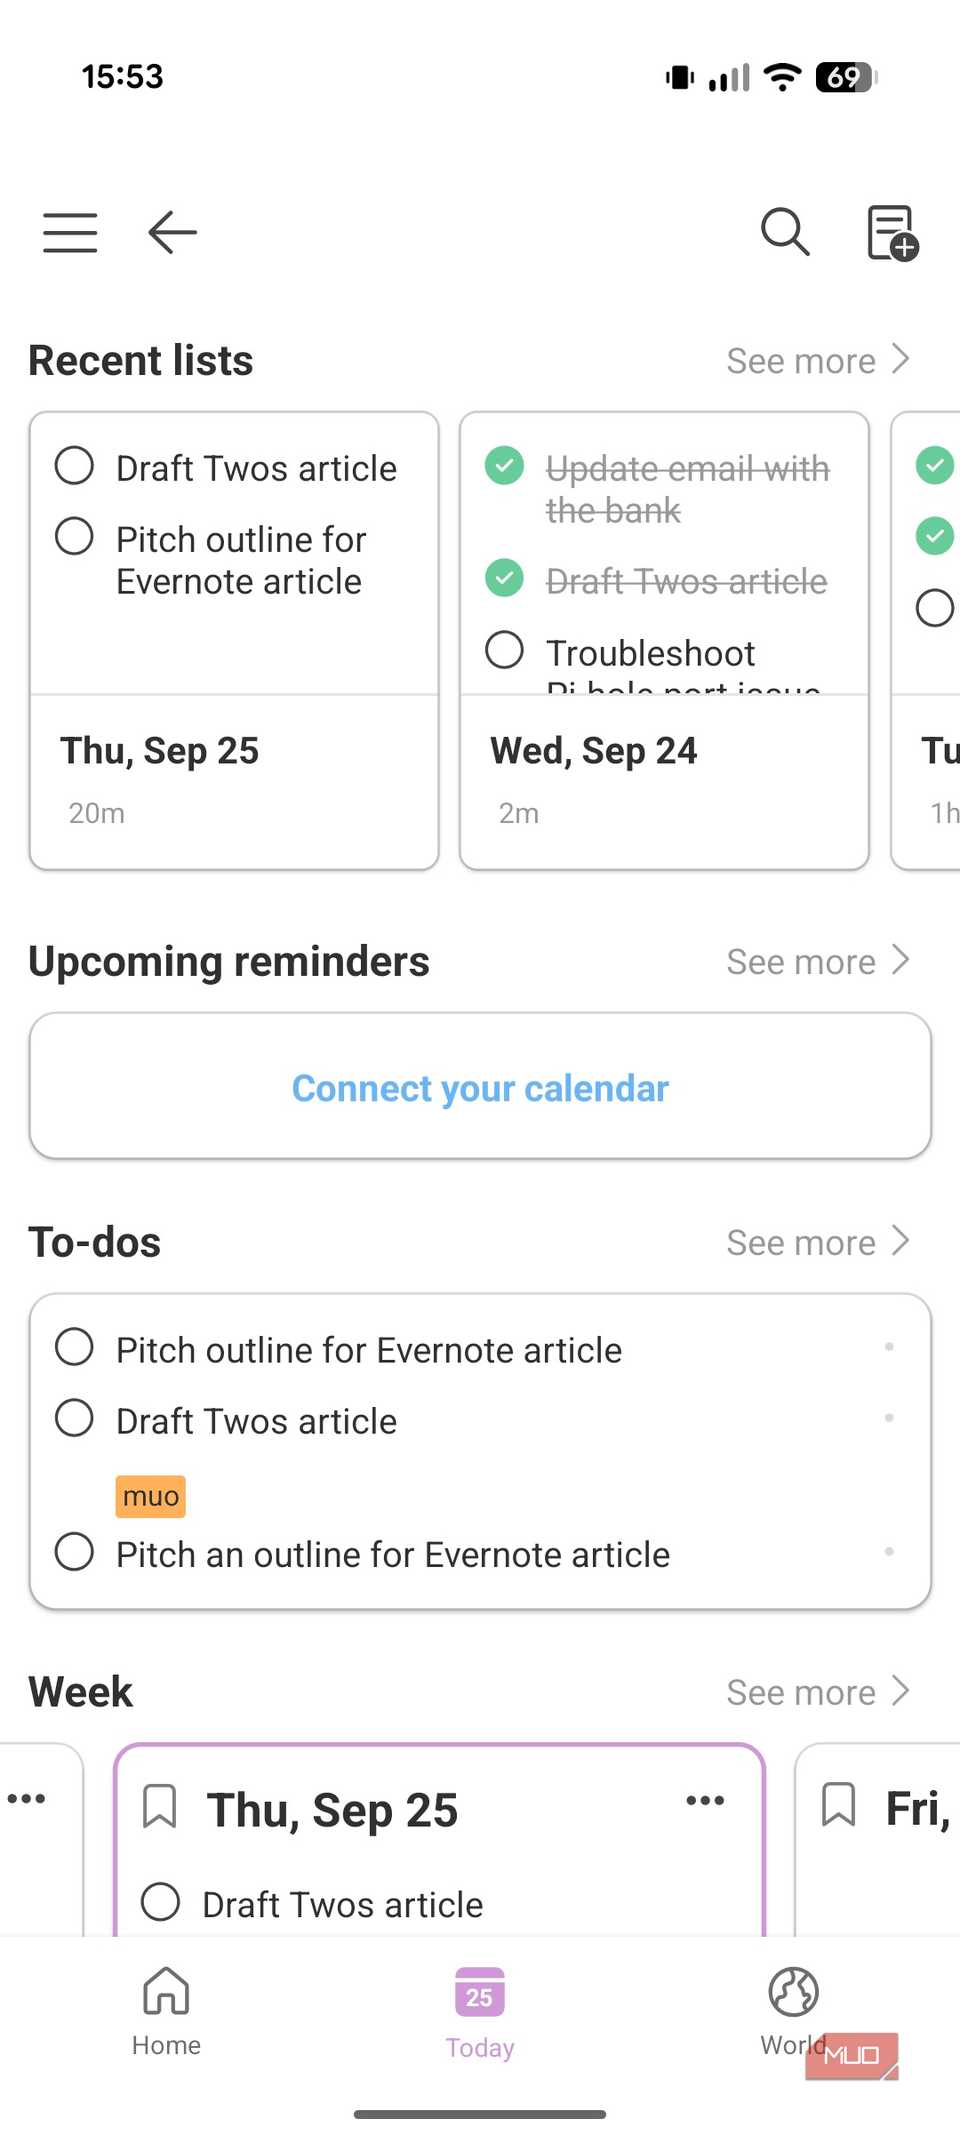Open the Today tab

(x=480, y=2010)
